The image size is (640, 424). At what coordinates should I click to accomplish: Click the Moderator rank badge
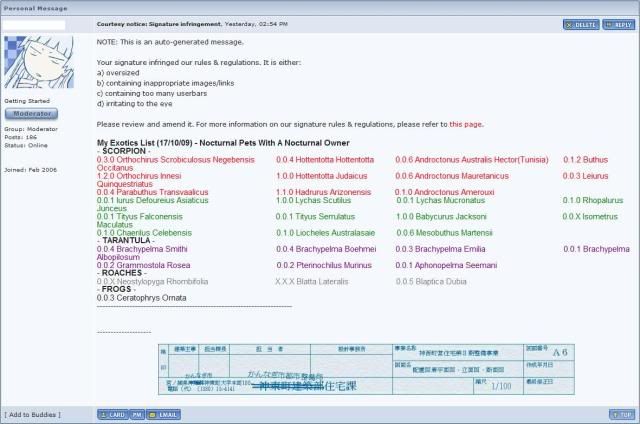(34, 114)
